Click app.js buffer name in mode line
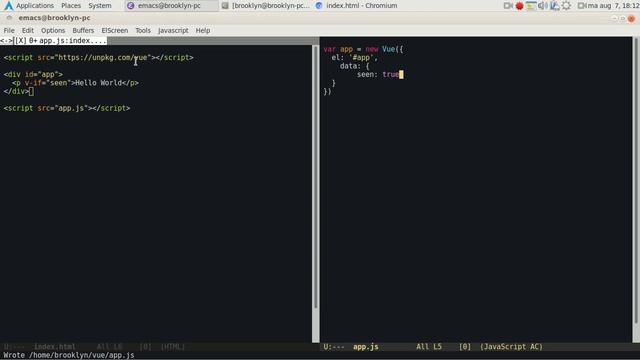The height and width of the screenshot is (360, 640). (366, 347)
